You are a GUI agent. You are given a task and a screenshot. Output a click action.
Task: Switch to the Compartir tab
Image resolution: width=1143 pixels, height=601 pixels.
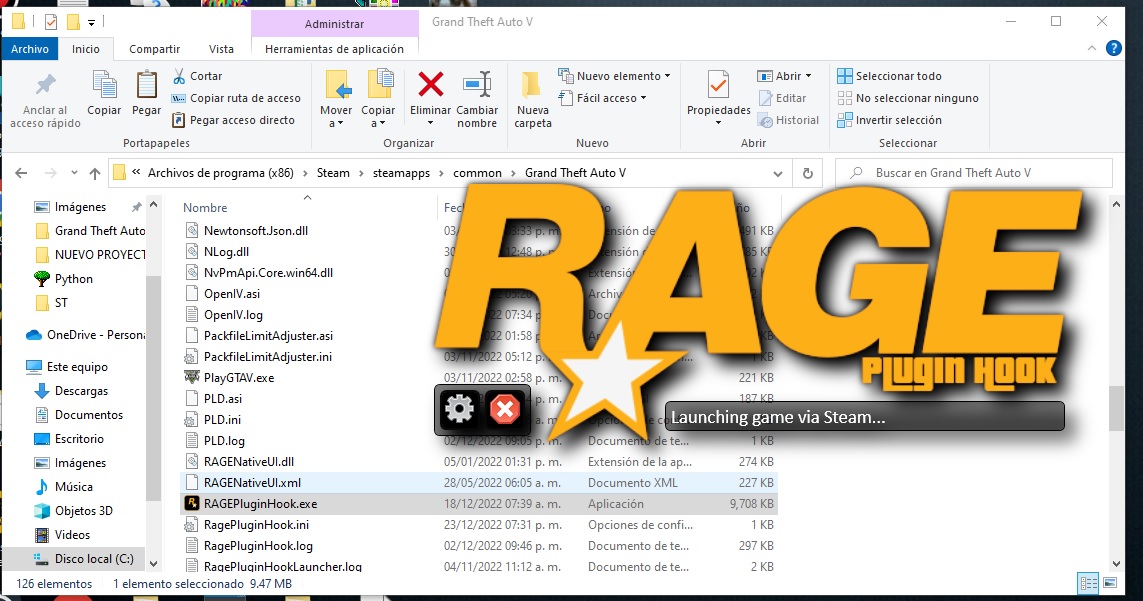tap(154, 49)
